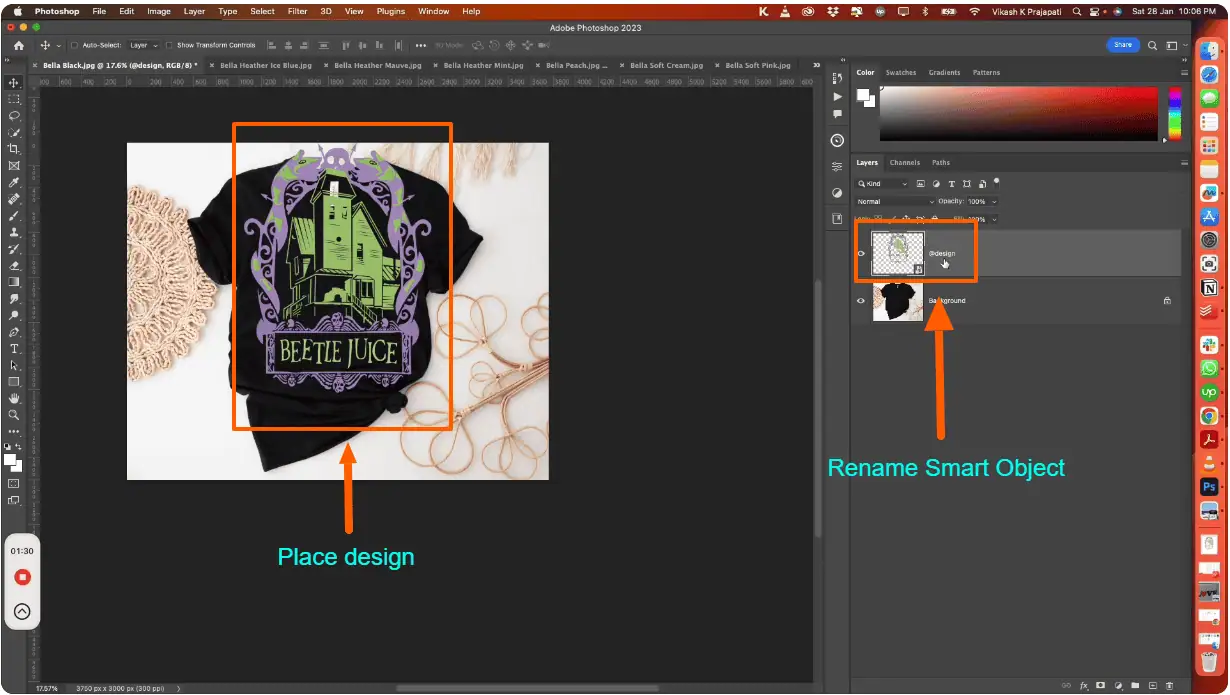Expand the layer Opacity dropdown
Image resolution: width=1230 pixels, height=695 pixels.
tap(994, 202)
